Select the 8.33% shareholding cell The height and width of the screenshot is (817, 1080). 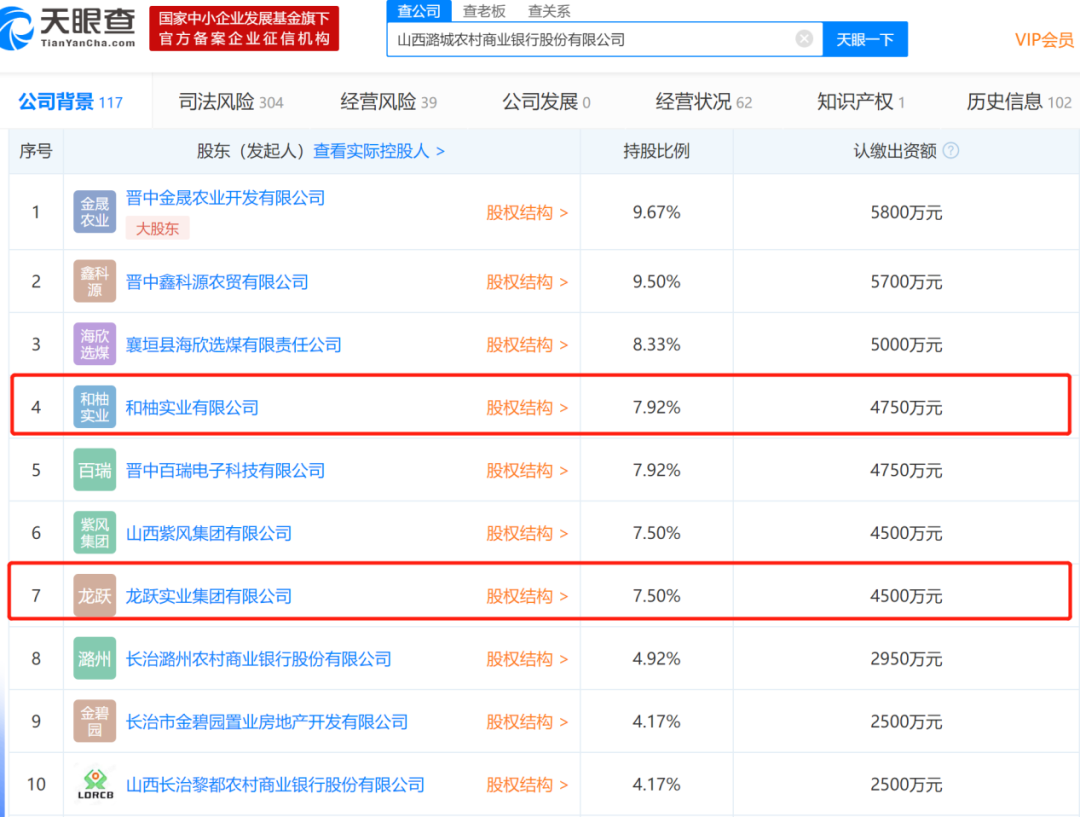tap(656, 344)
